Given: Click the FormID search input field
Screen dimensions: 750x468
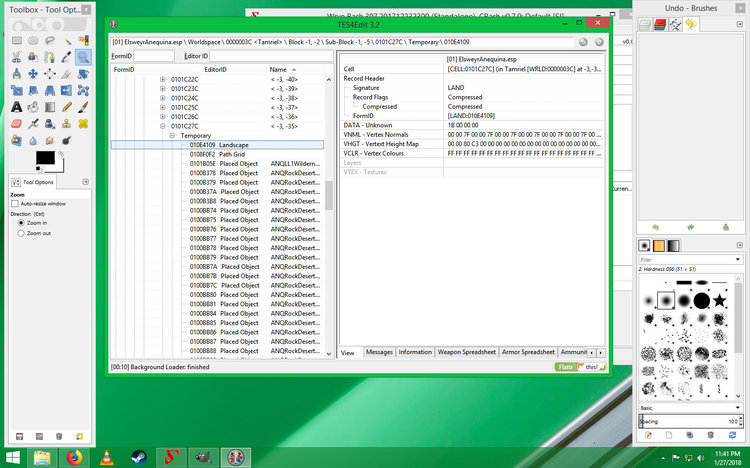Looking at the screenshot, I should tap(154, 56).
